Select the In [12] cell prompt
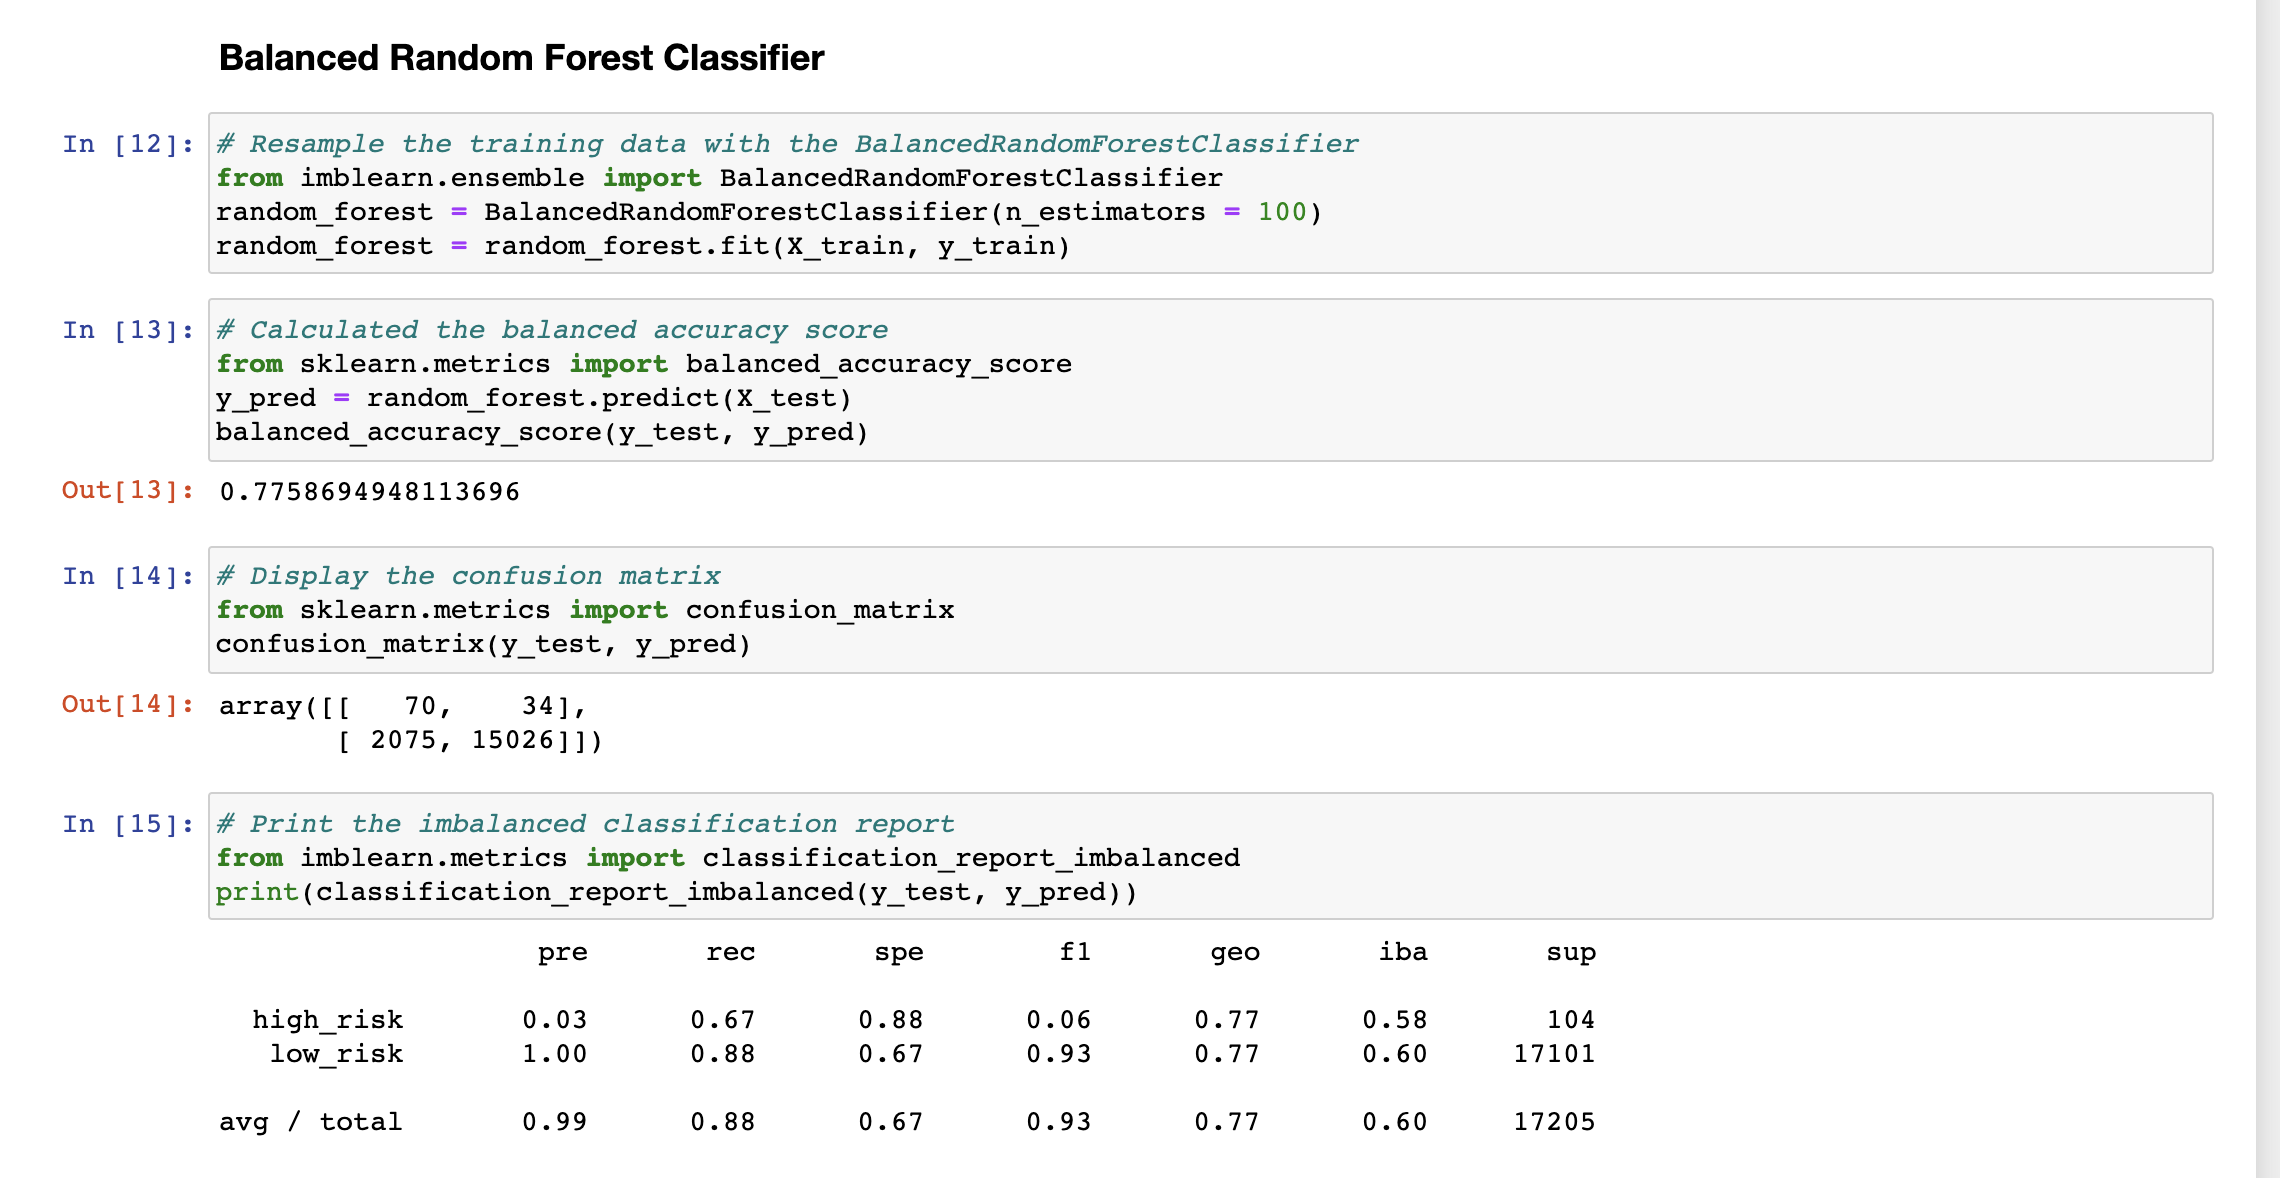The width and height of the screenshot is (2280, 1178). pos(127,143)
